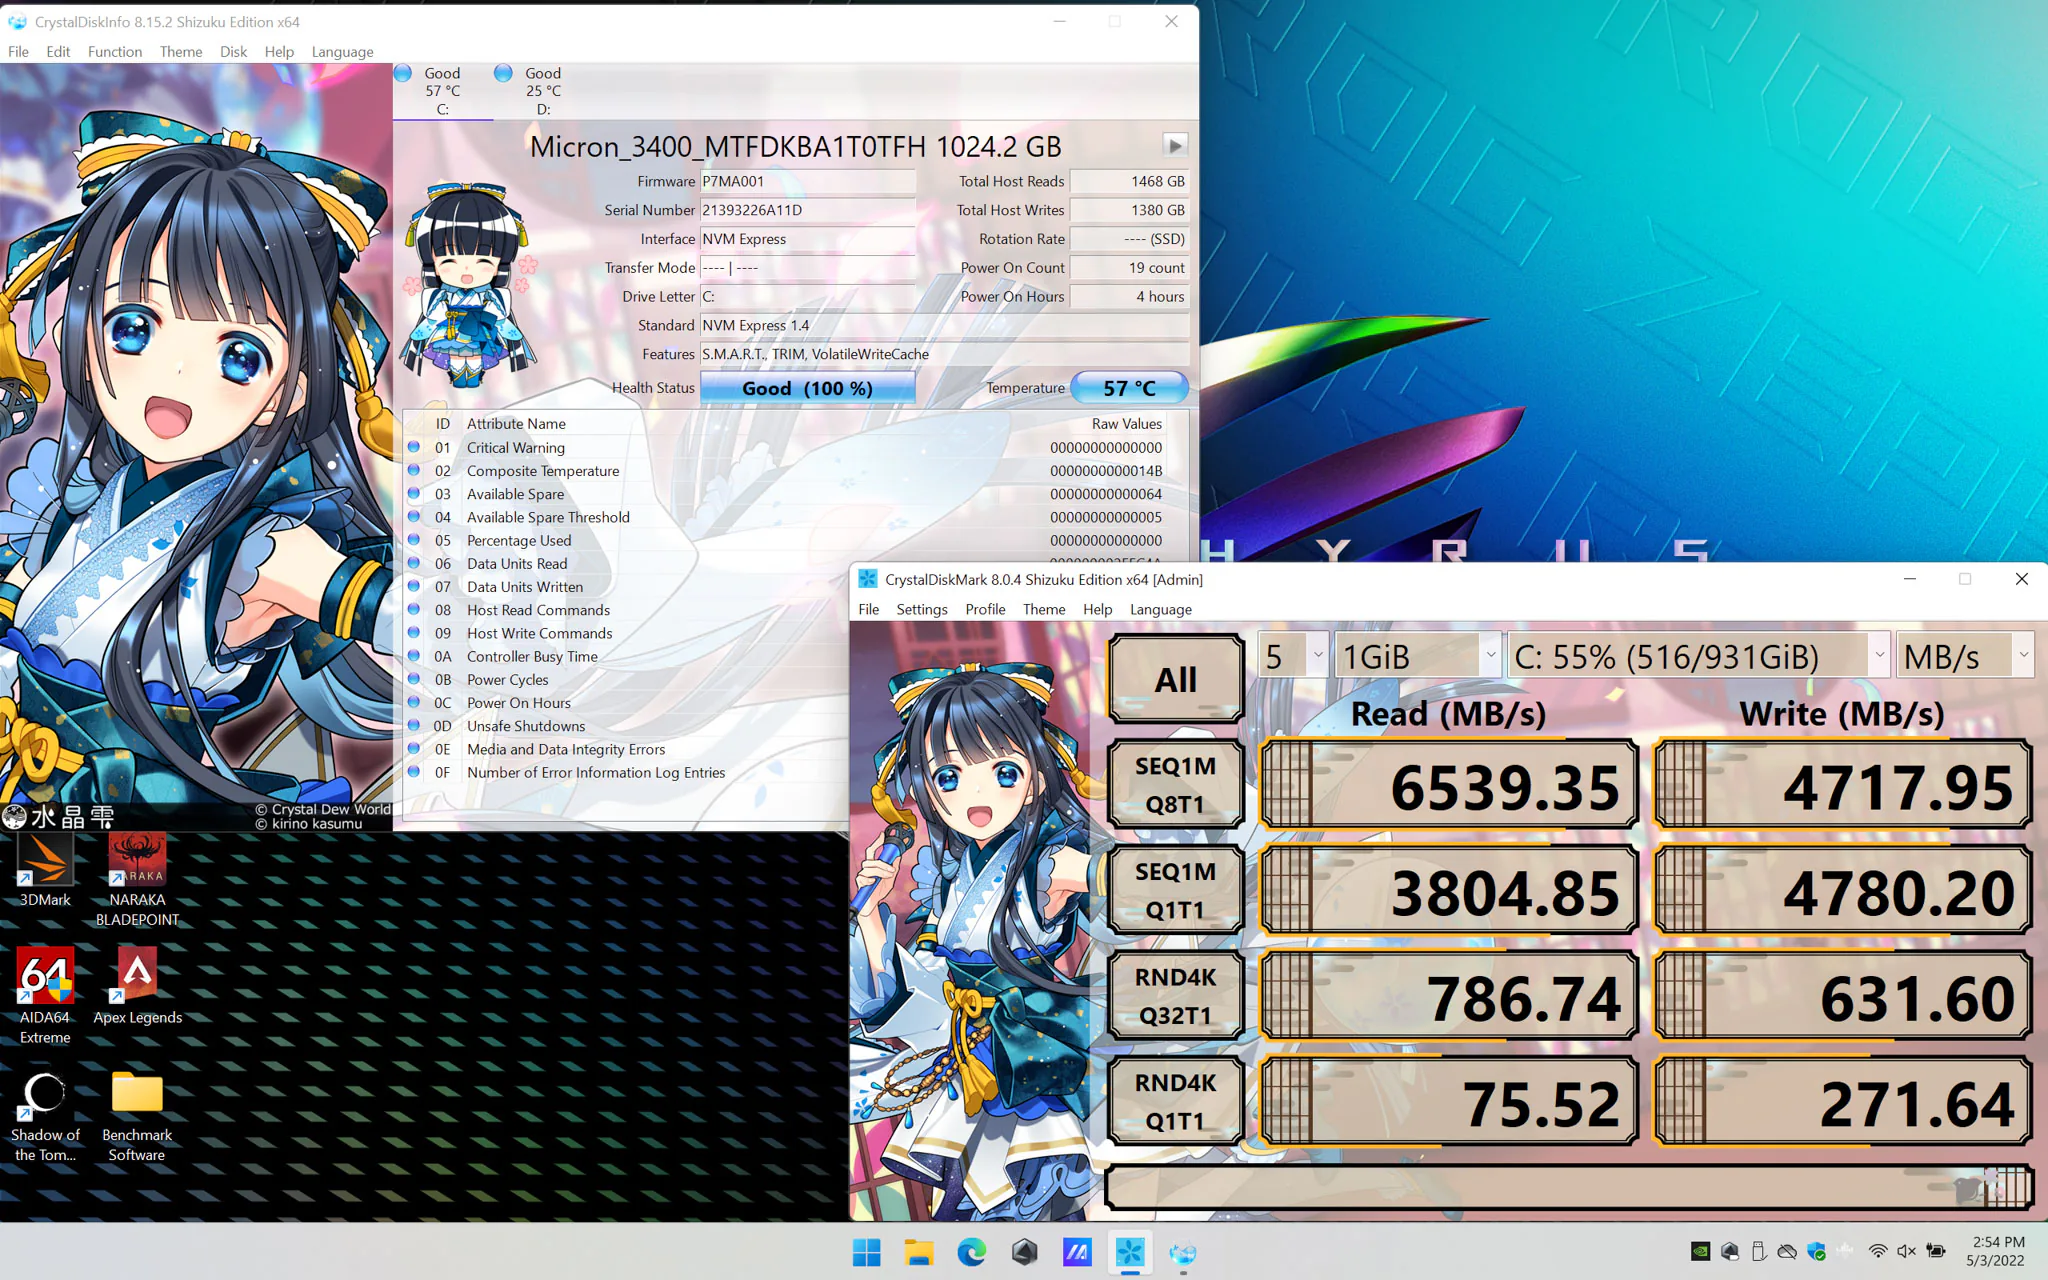Open the Theme menu in CrystalDiskInfo
The image size is (2048, 1280).
click(181, 51)
